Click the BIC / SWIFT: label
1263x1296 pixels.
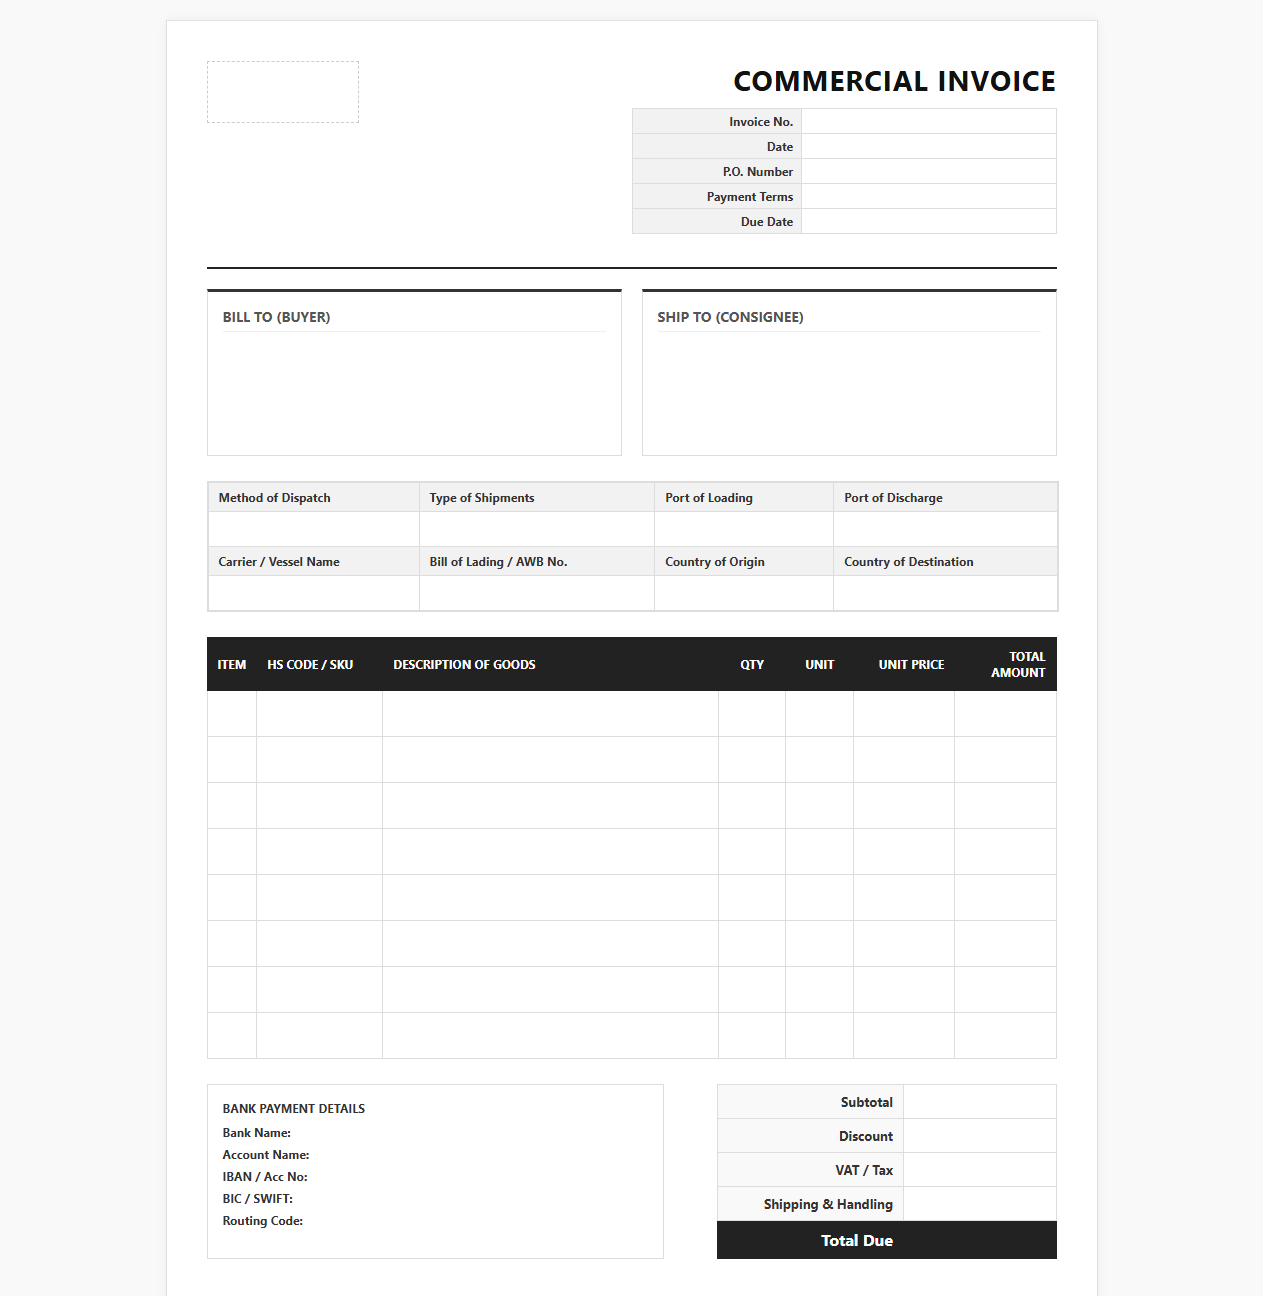(258, 1199)
